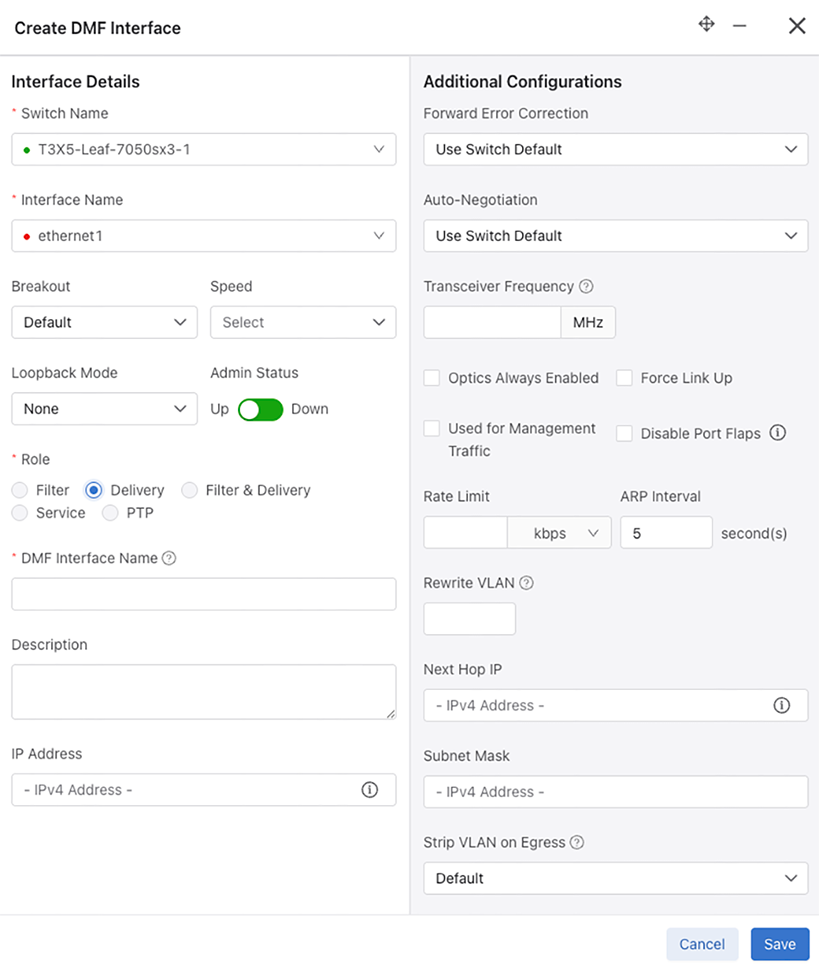Toggle the Admin Status switch
Image resolution: width=819 pixels, height=972 pixels.
point(260,409)
